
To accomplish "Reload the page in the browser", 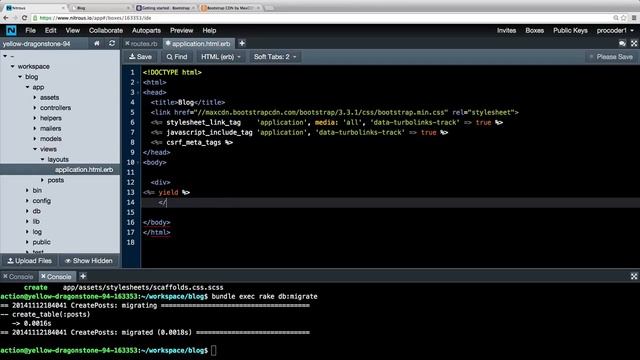I will (x=24, y=18).
